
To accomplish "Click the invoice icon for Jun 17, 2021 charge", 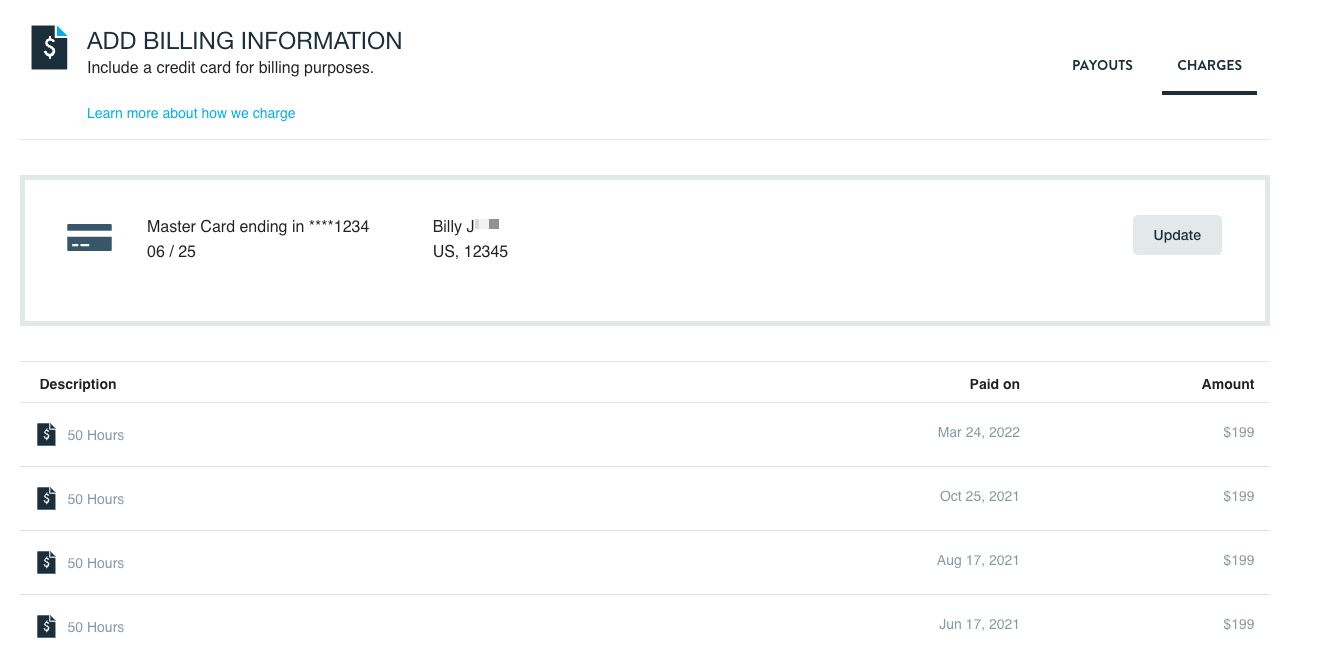I will [46, 626].
